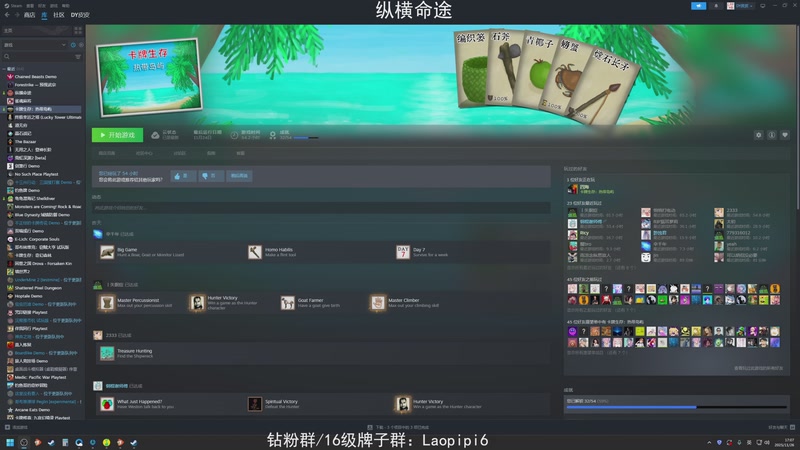Click the Master Climber achievement icon
This screenshot has height=450, width=800.
378,303
